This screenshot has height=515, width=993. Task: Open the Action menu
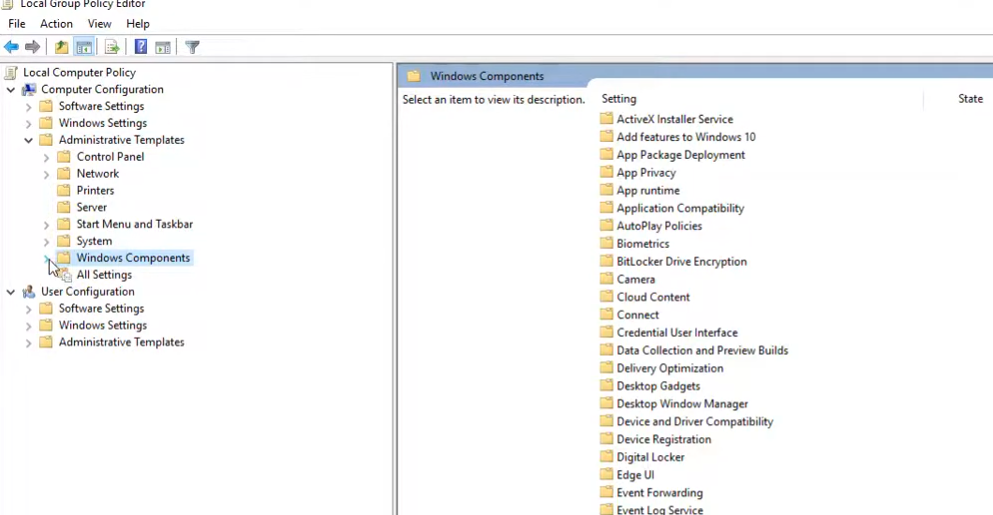pyautogui.click(x=56, y=23)
